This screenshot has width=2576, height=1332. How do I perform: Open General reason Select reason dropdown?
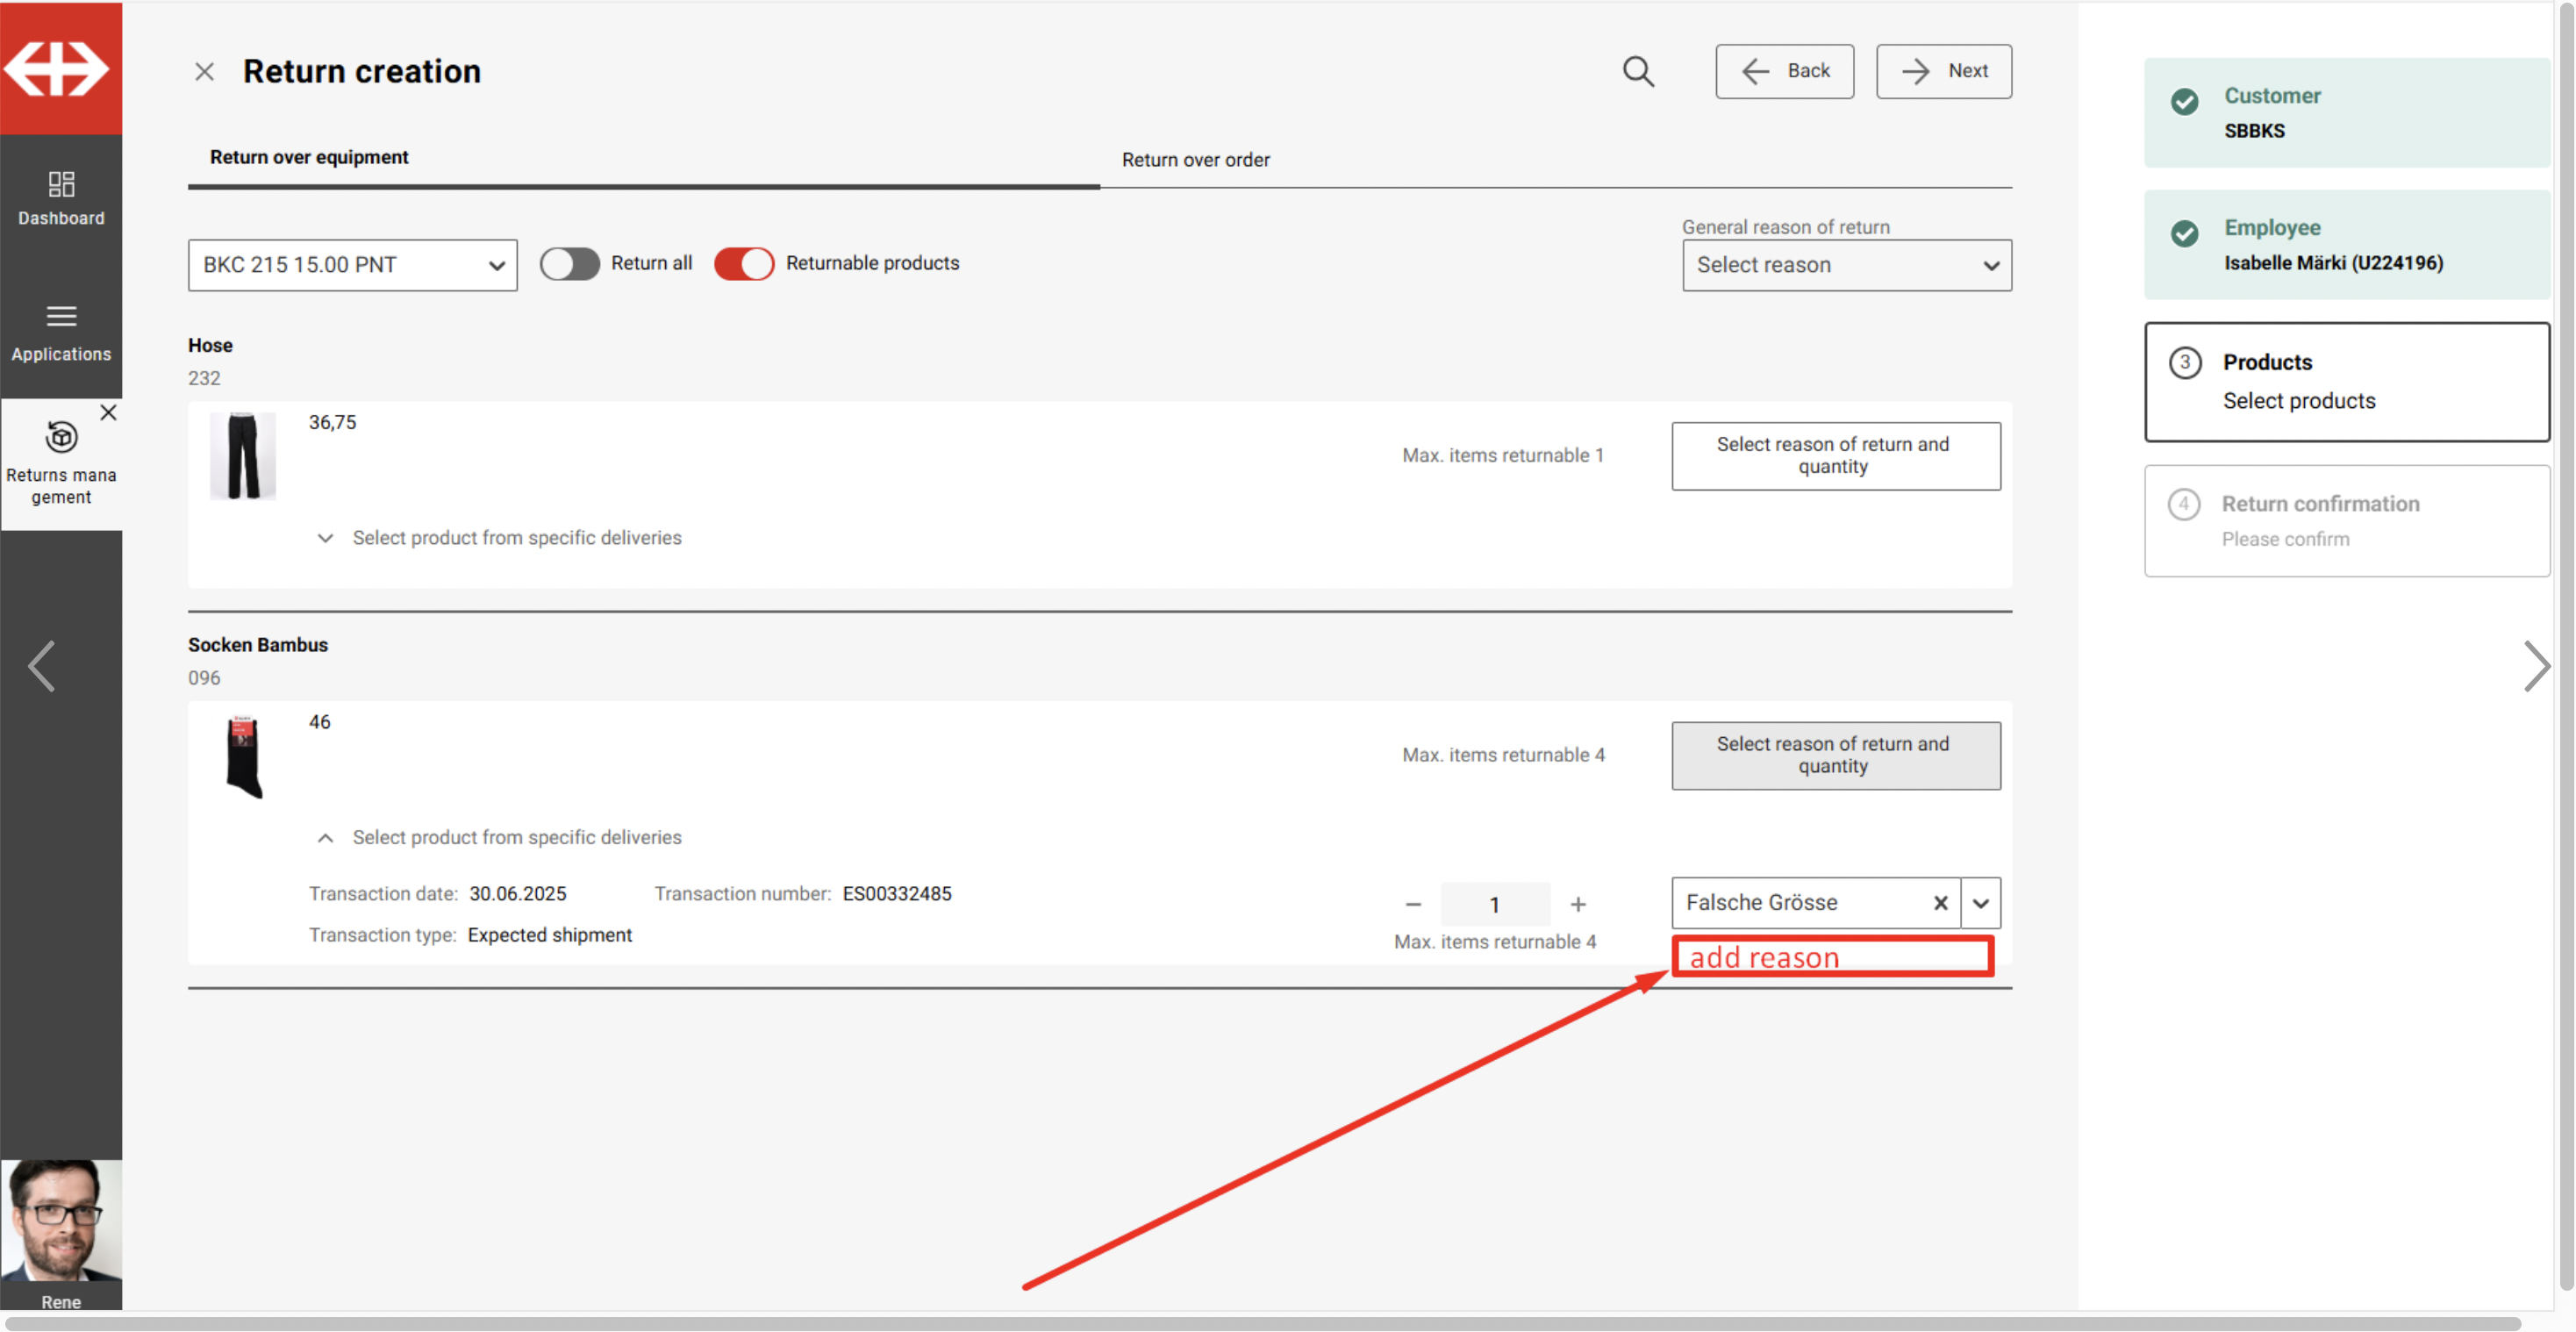pyautogui.click(x=1846, y=265)
